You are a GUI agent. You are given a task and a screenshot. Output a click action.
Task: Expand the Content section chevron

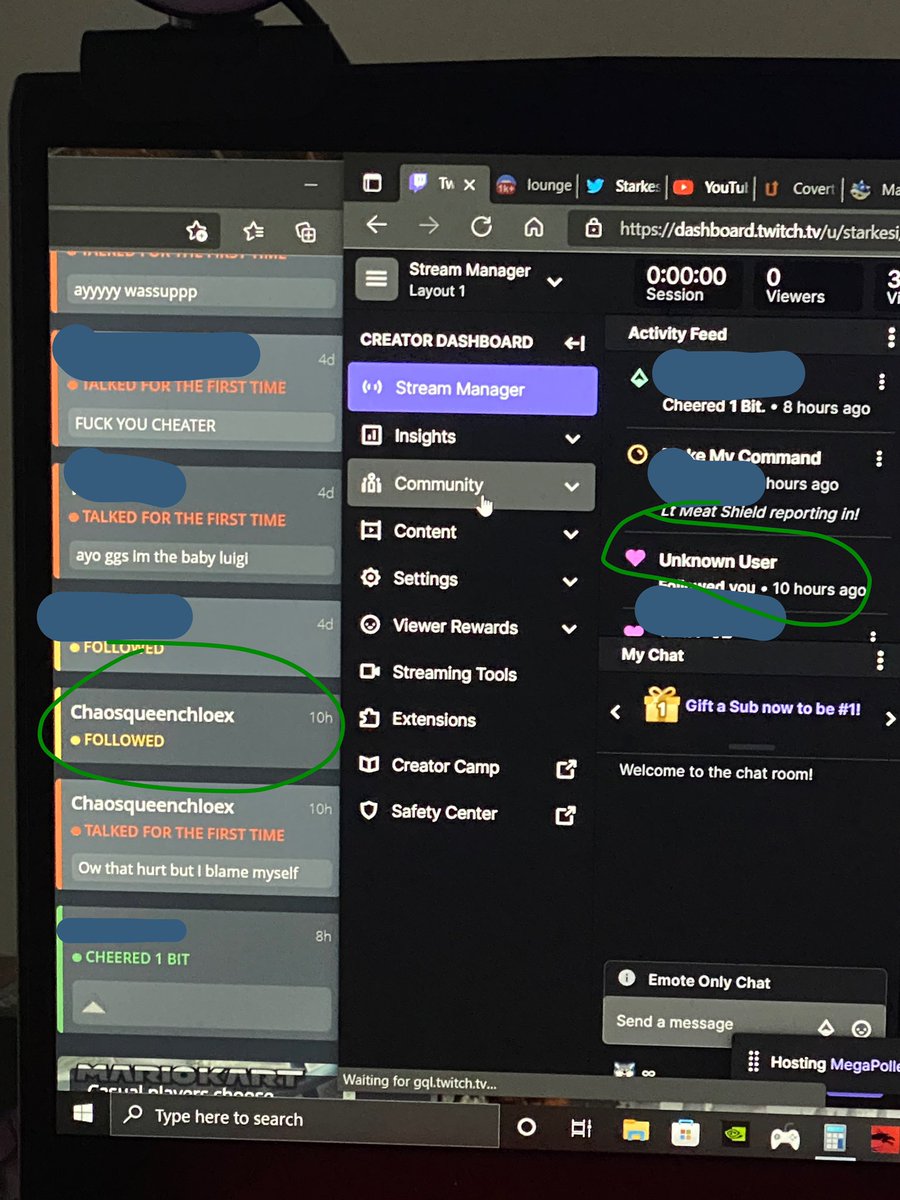tap(570, 534)
